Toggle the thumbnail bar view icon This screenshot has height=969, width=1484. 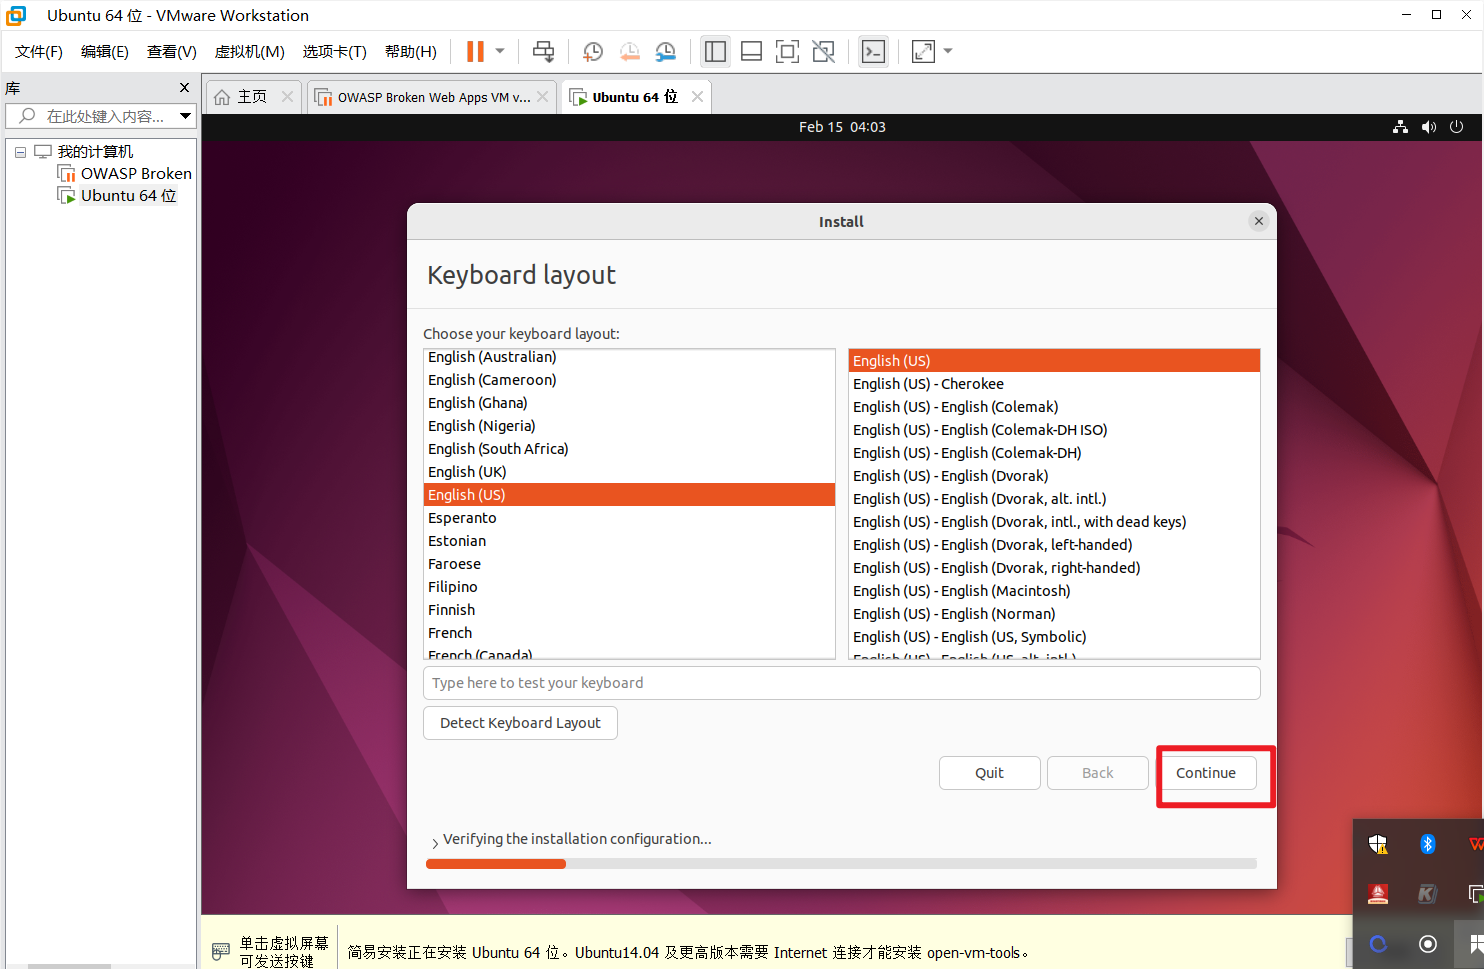[x=751, y=51]
